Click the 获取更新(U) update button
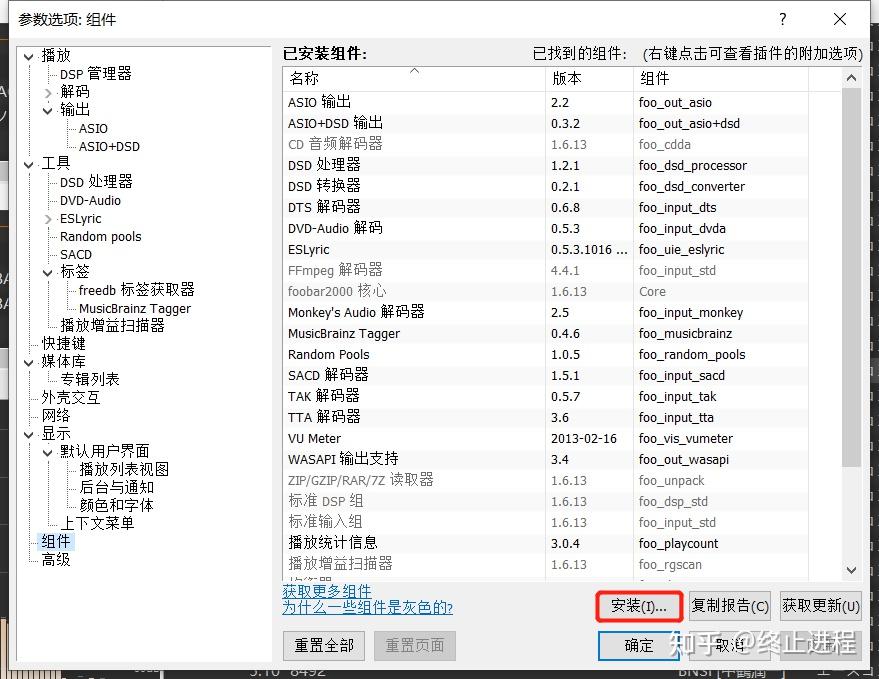The height and width of the screenshot is (679, 879). (820, 606)
